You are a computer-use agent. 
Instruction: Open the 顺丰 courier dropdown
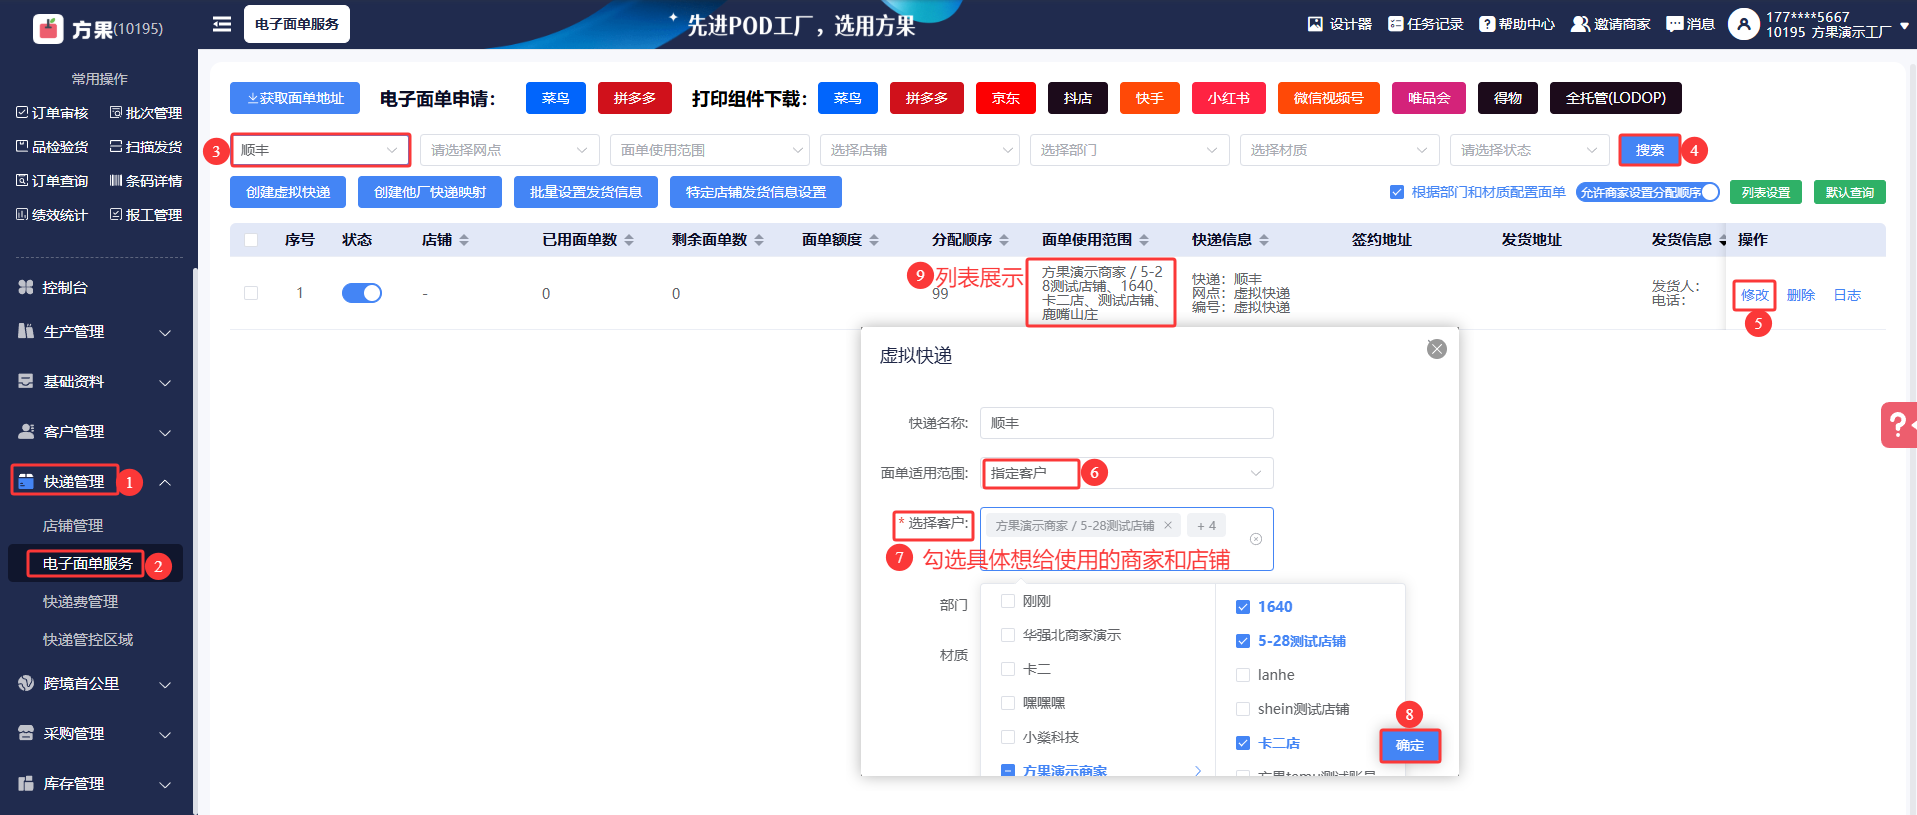click(x=320, y=150)
